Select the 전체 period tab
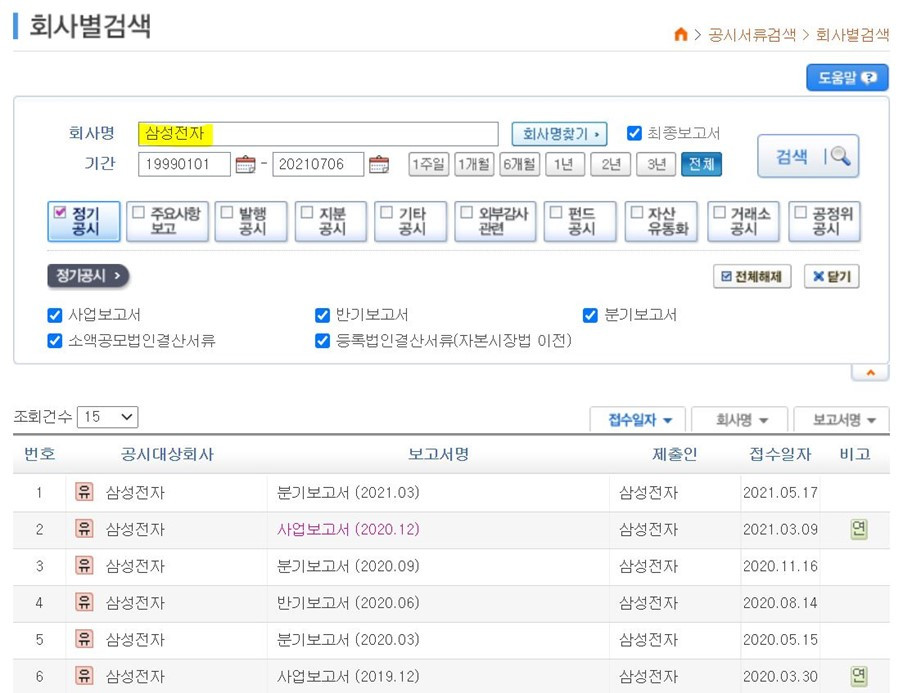The width and height of the screenshot is (903, 693). point(701,163)
